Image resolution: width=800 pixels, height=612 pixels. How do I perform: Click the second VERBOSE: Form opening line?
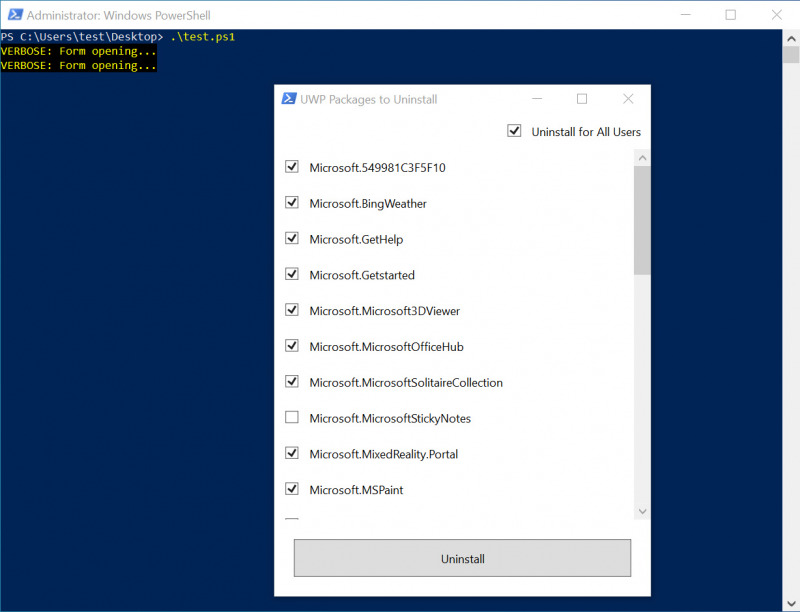coord(79,65)
